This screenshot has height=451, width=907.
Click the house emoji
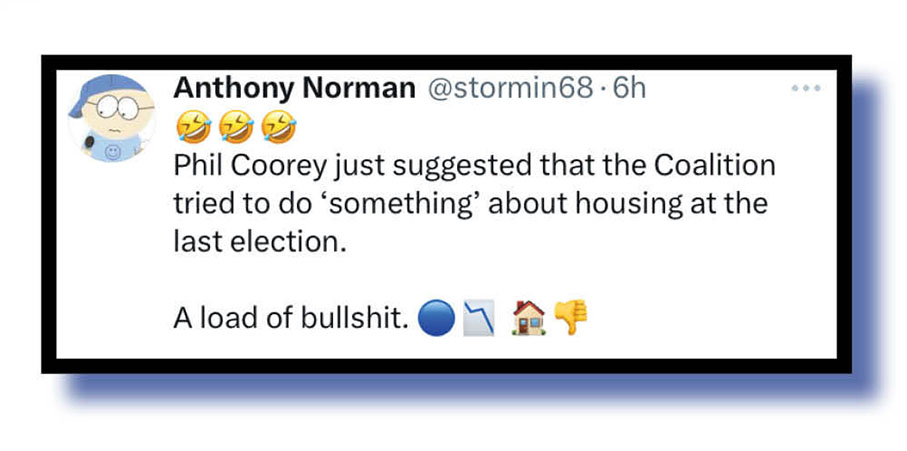527,320
